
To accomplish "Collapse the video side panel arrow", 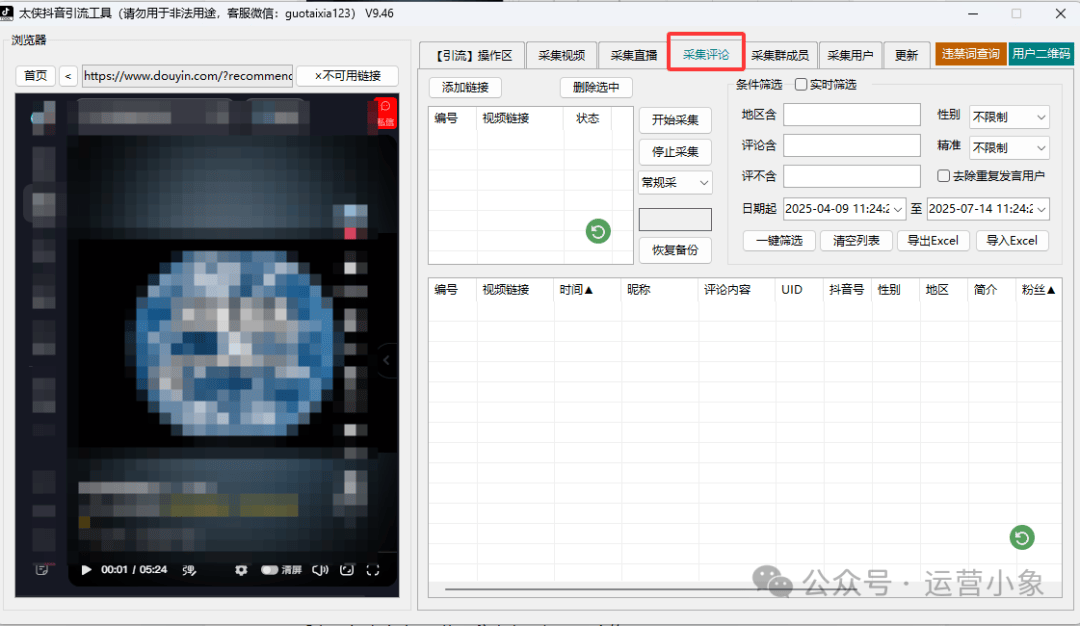I will pyautogui.click(x=387, y=359).
